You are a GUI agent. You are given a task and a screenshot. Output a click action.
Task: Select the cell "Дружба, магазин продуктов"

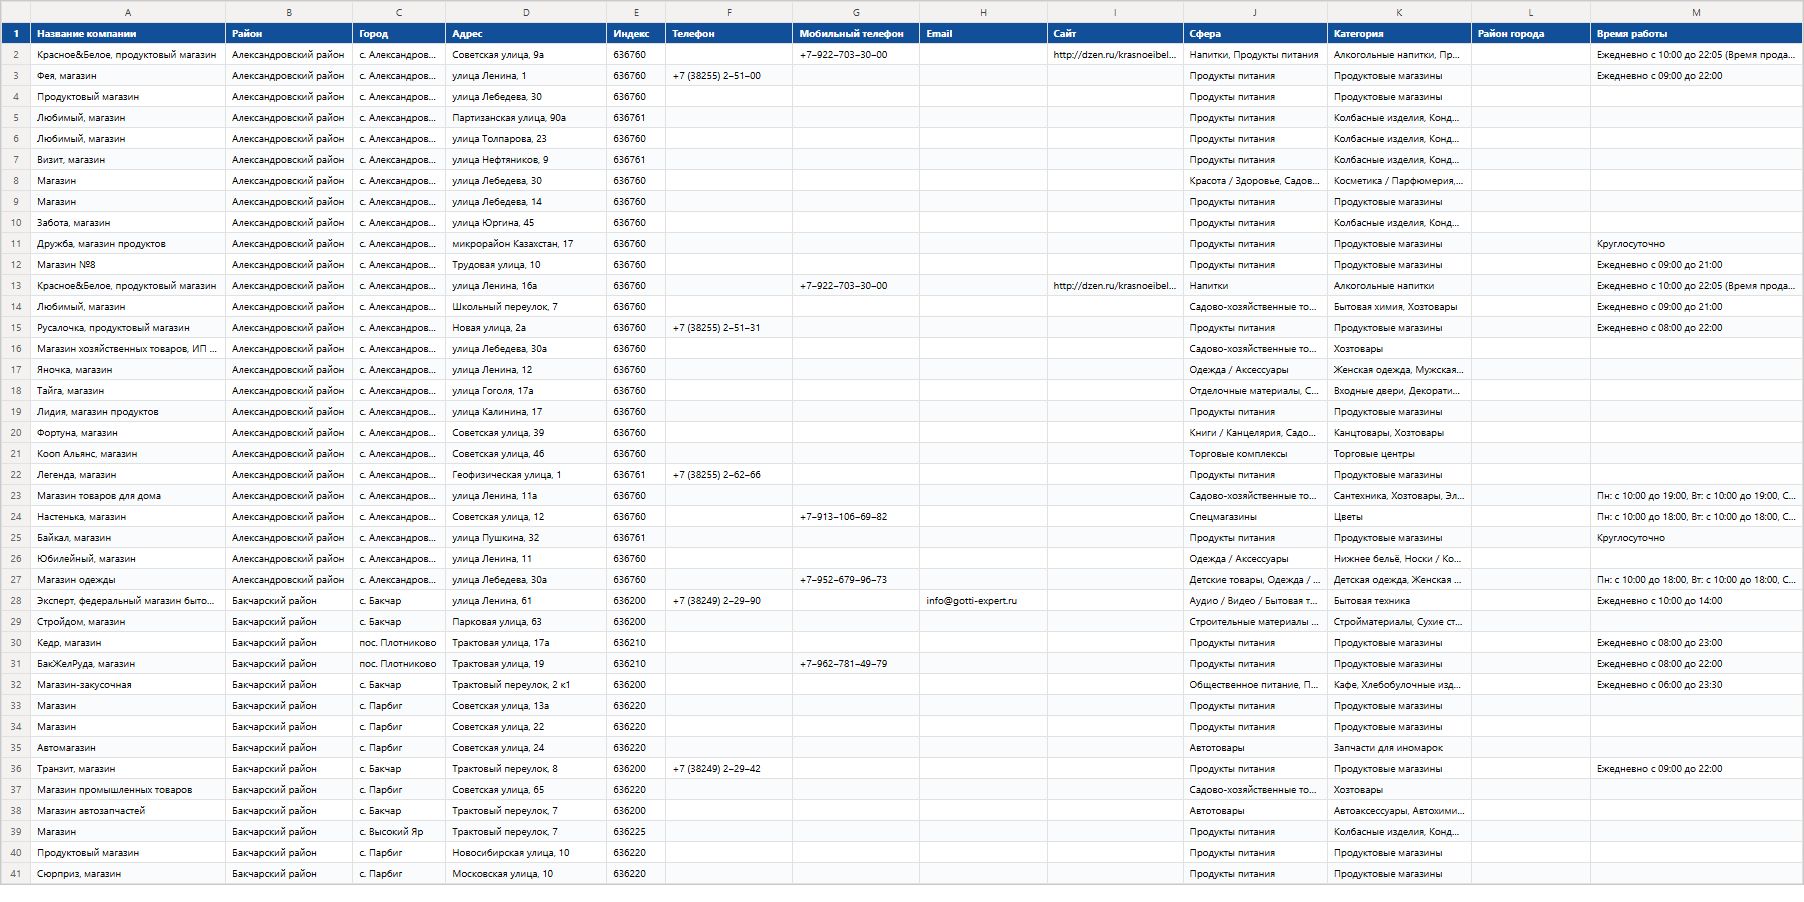[x=128, y=244]
